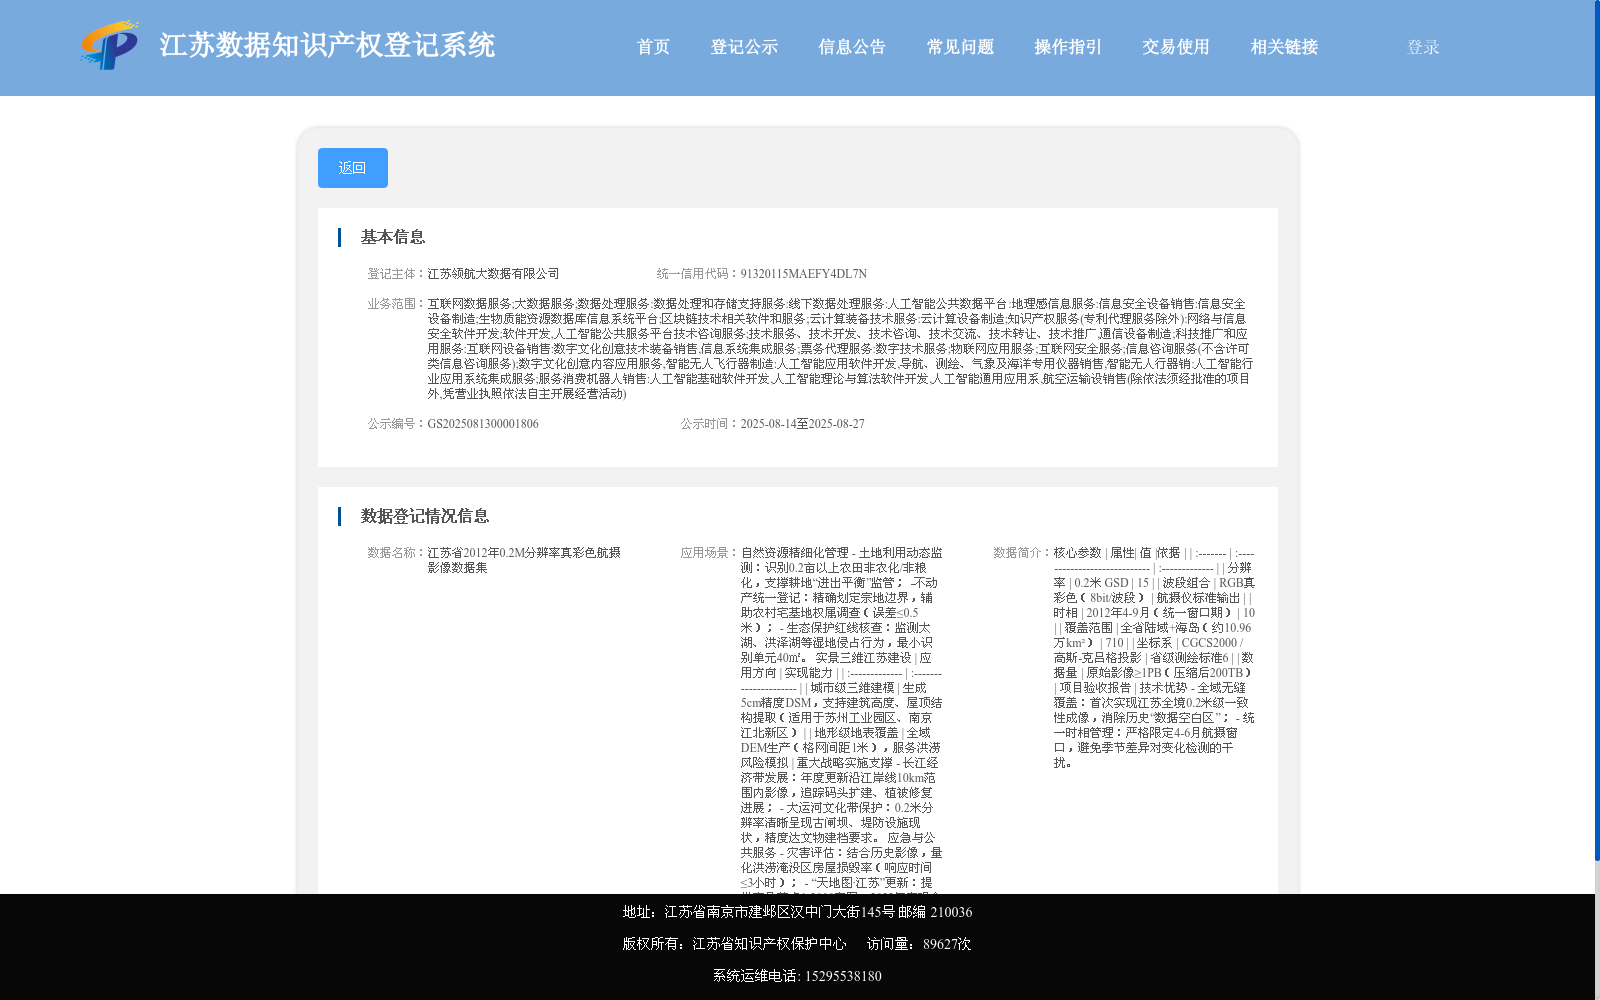This screenshot has height=1000, width=1600.
Task: Select the 基本信息 section heading
Action: 393,237
